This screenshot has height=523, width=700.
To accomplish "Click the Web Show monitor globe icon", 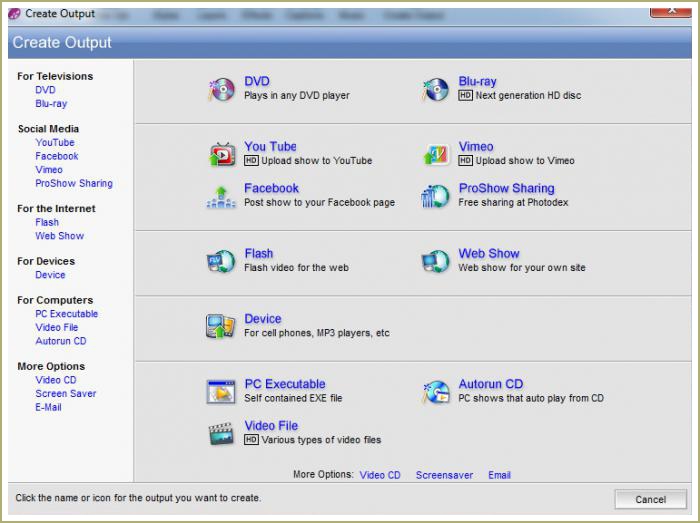I will pos(435,261).
